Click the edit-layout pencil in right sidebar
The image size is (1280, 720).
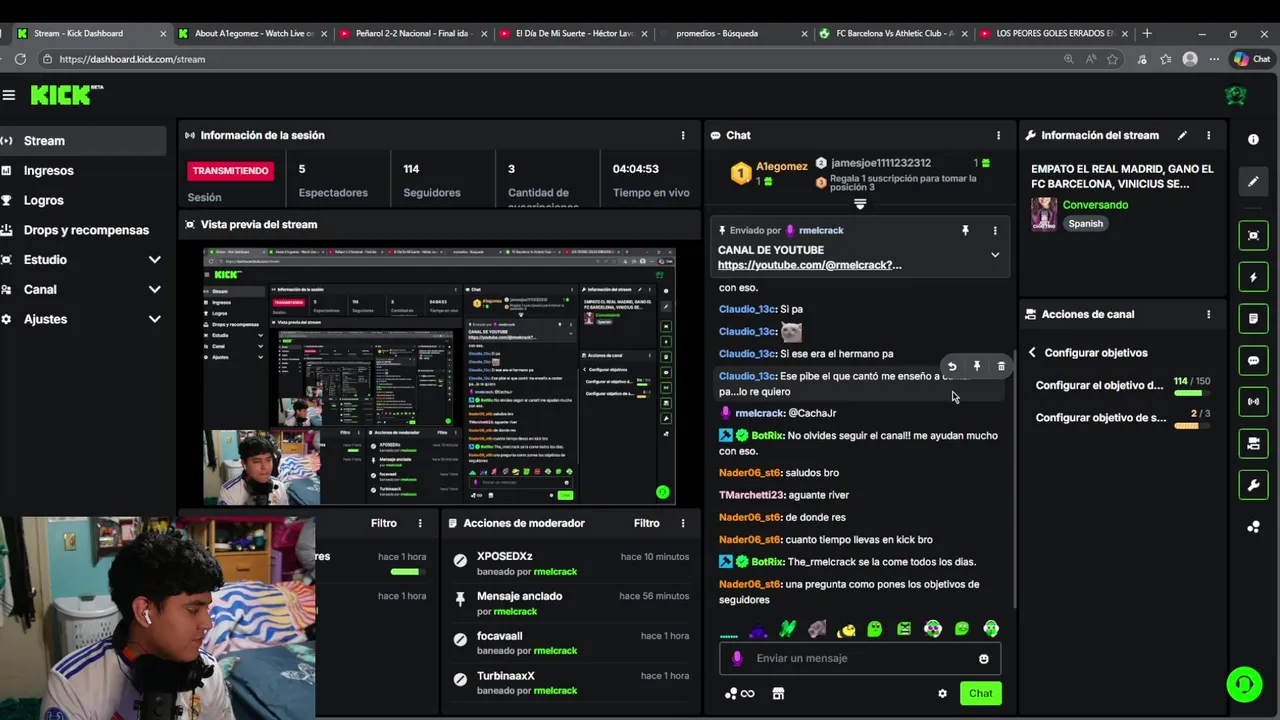pos(1253,182)
